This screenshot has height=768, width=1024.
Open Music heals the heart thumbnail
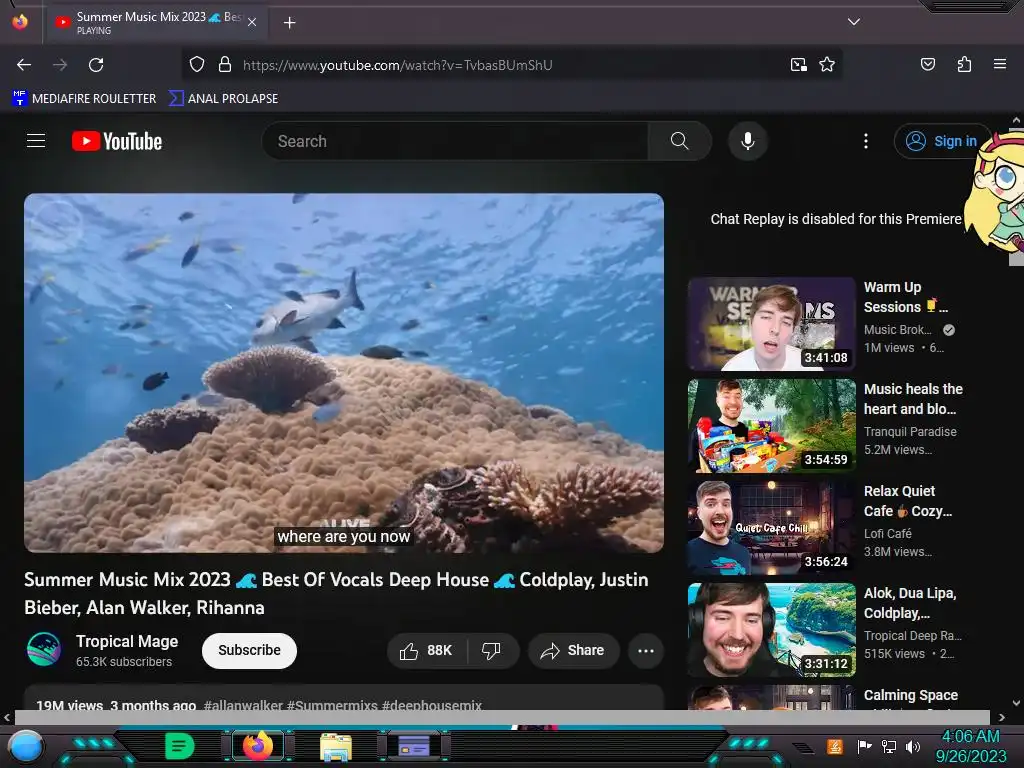[x=771, y=426]
